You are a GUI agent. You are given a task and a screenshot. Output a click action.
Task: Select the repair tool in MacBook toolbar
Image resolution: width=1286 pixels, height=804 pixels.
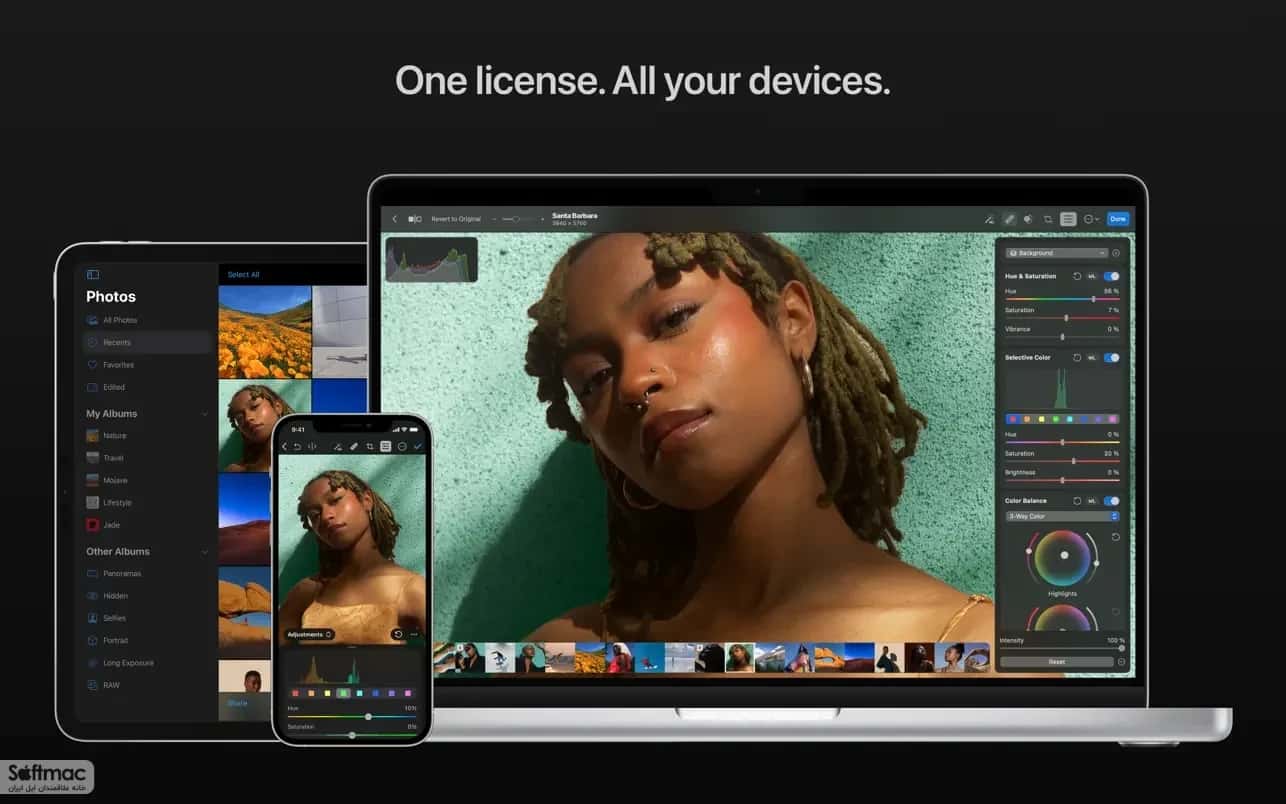tap(1010, 219)
